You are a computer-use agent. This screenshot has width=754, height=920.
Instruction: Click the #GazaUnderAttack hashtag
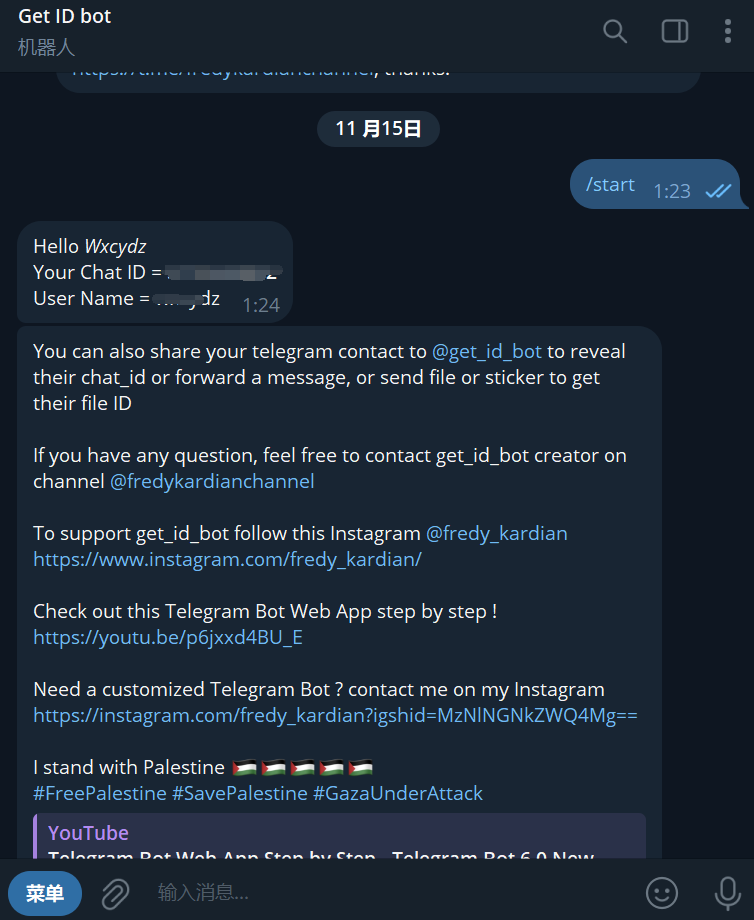coord(398,794)
